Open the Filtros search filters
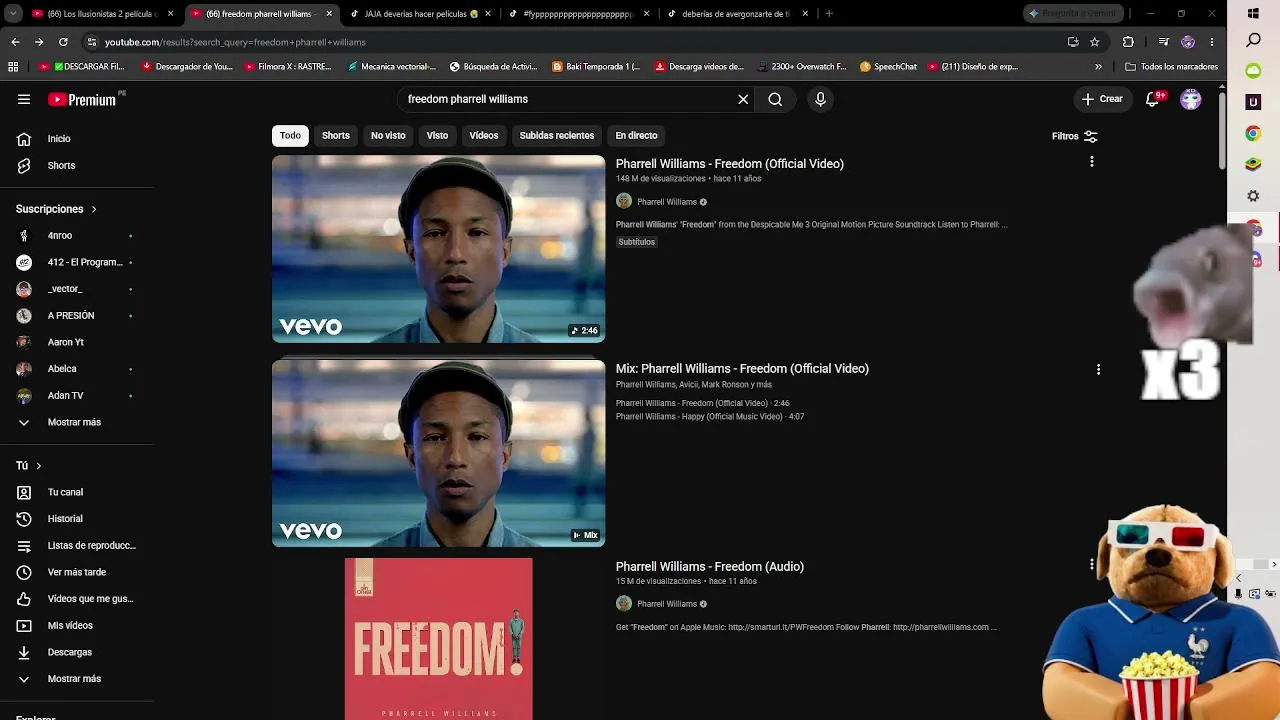Image resolution: width=1280 pixels, height=720 pixels. click(x=1075, y=136)
